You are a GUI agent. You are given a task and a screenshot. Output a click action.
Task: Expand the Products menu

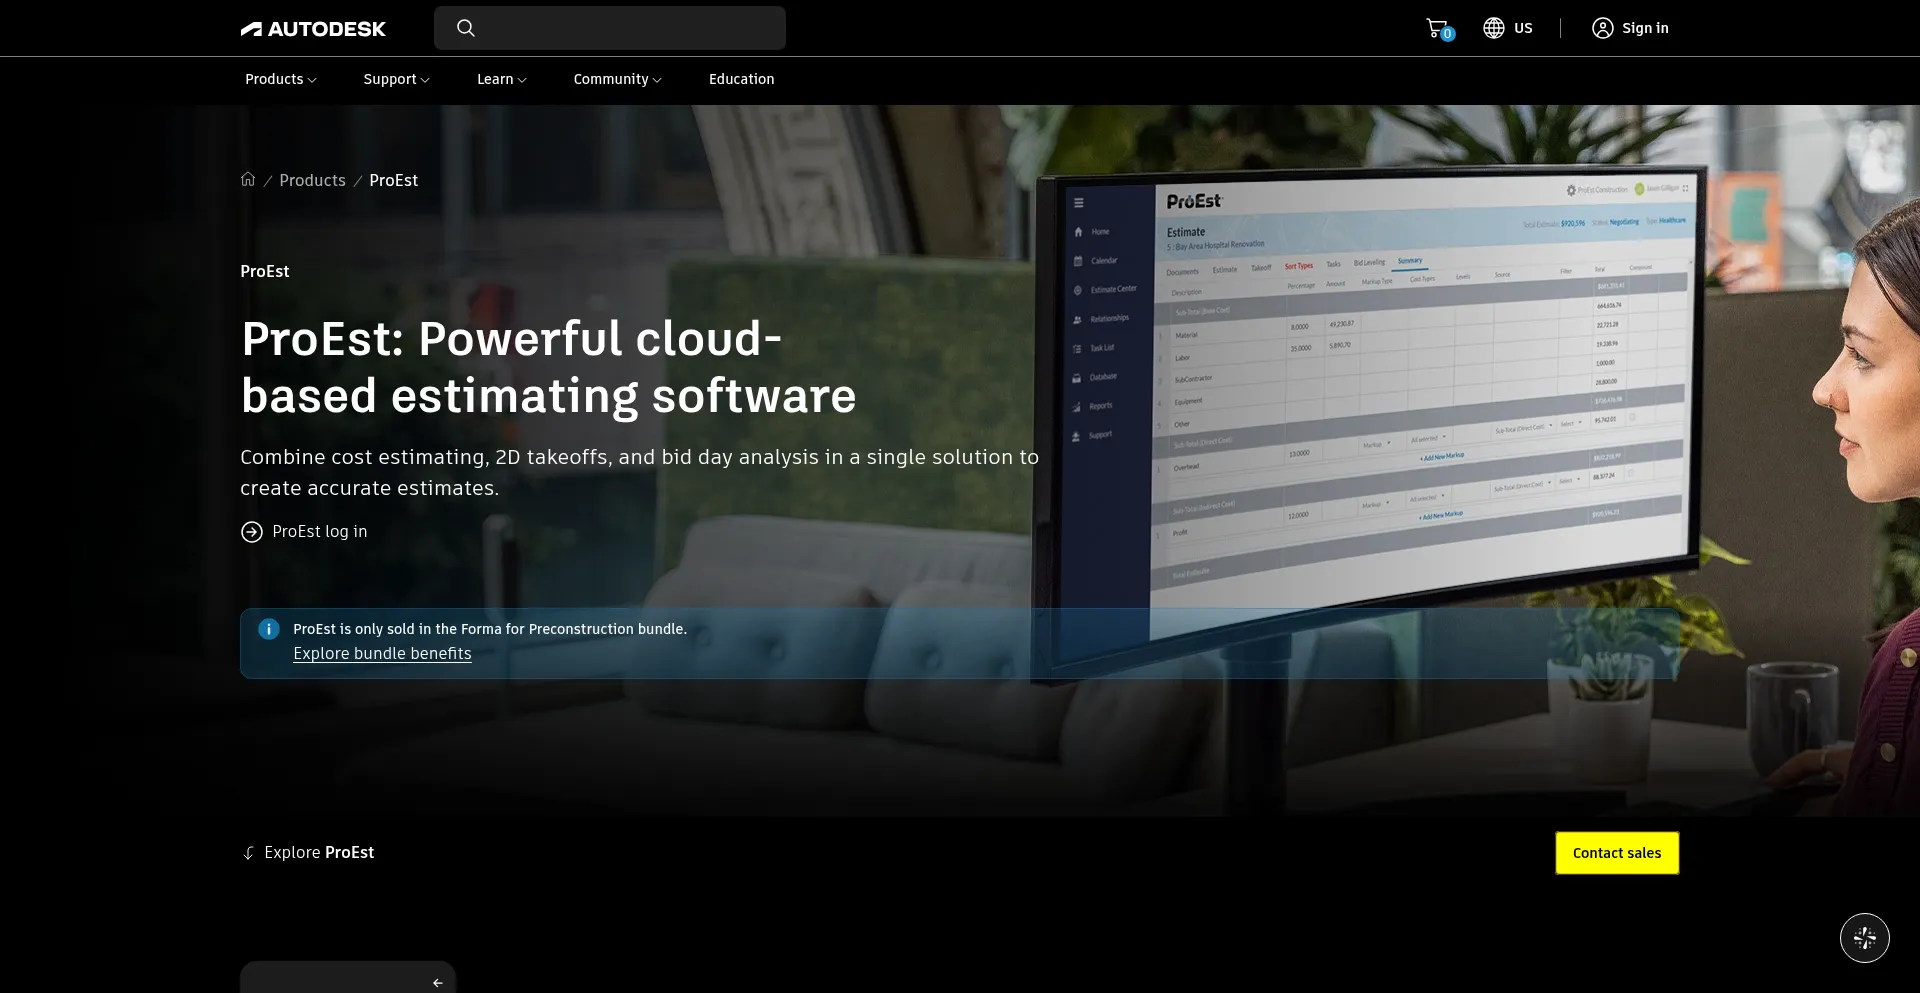(x=280, y=79)
